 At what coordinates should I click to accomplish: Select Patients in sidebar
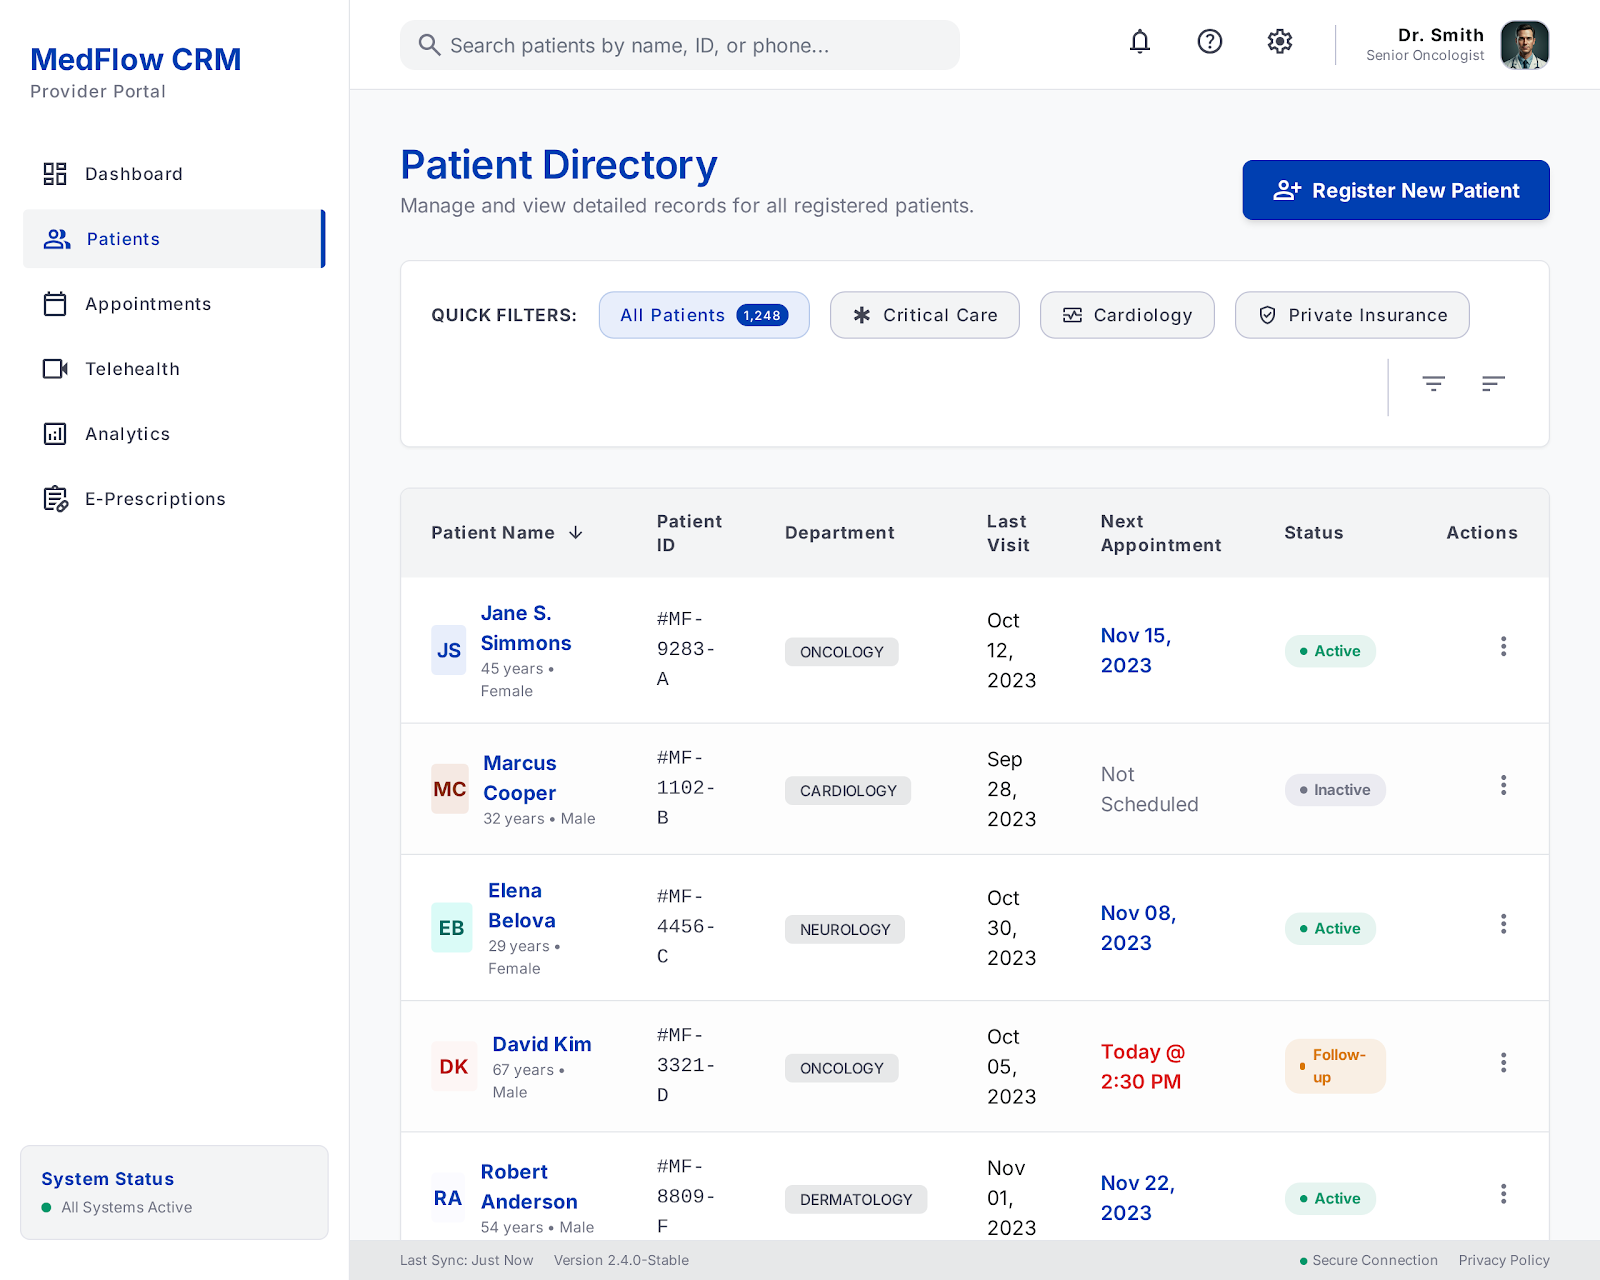coord(174,239)
